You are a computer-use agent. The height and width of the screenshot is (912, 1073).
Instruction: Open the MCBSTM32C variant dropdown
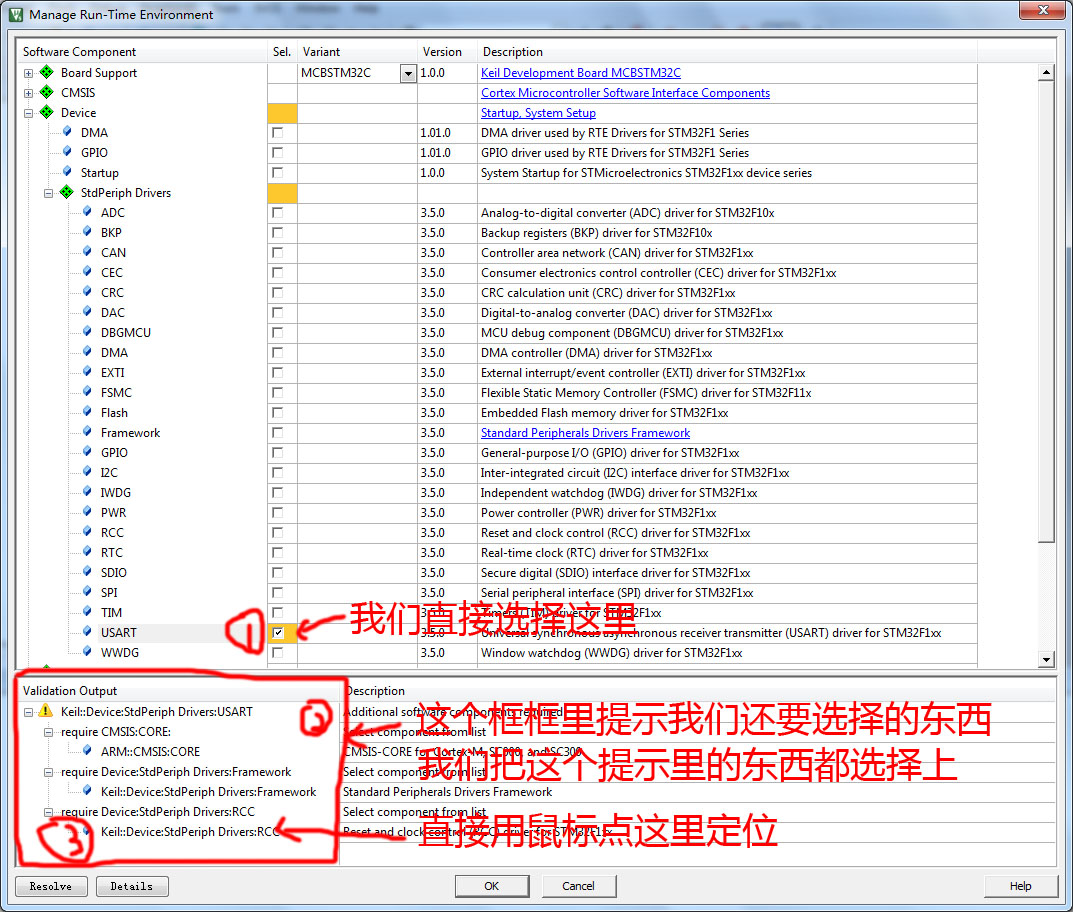[408, 73]
